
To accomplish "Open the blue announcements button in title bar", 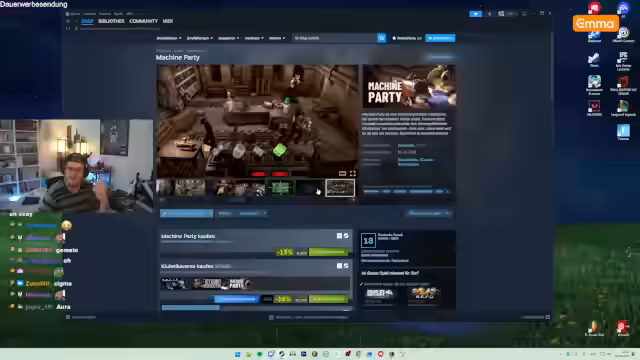I will pos(476,14).
